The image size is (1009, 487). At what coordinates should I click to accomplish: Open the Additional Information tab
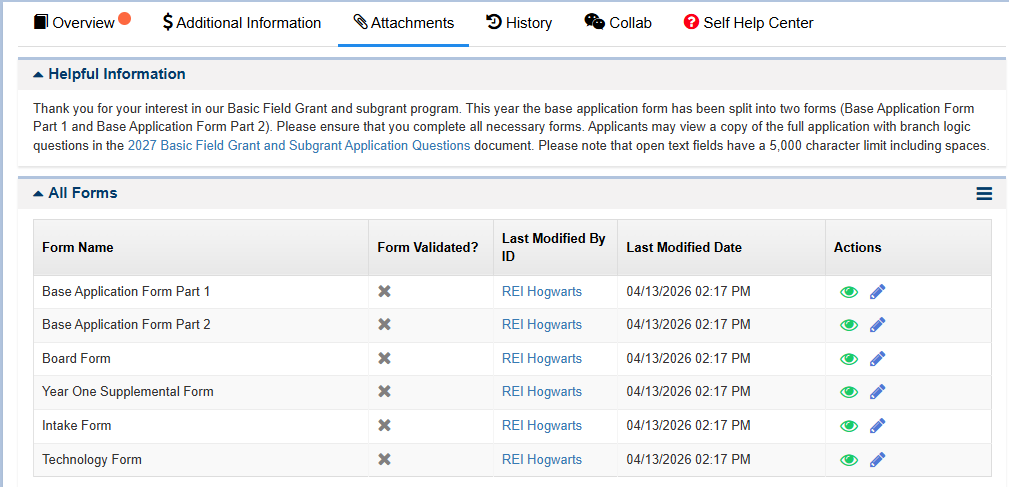pos(242,23)
